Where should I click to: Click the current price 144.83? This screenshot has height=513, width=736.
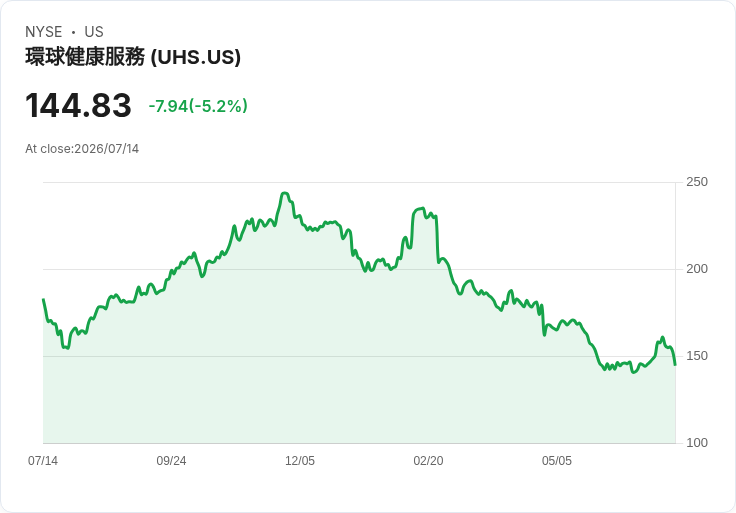pyautogui.click(x=78, y=106)
